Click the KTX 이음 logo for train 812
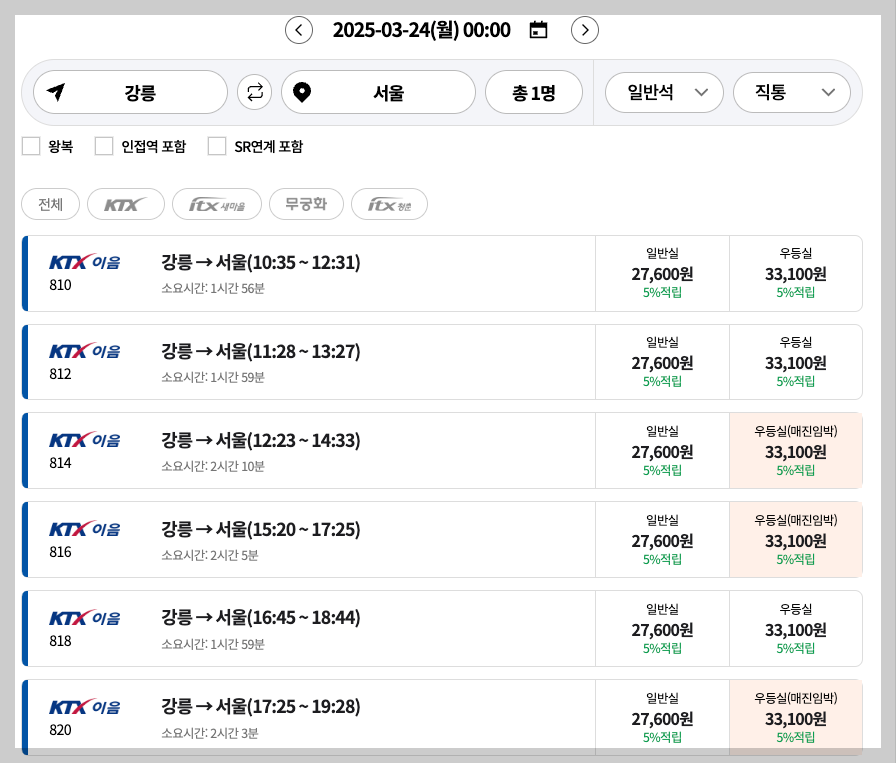The image size is (896, 763). [x=85, y=351]
